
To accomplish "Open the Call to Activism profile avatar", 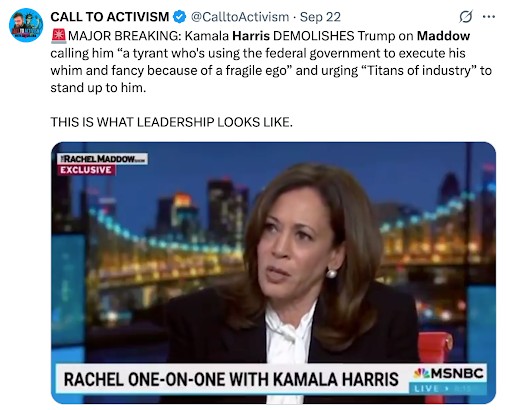I will click(x=26, y=25).
